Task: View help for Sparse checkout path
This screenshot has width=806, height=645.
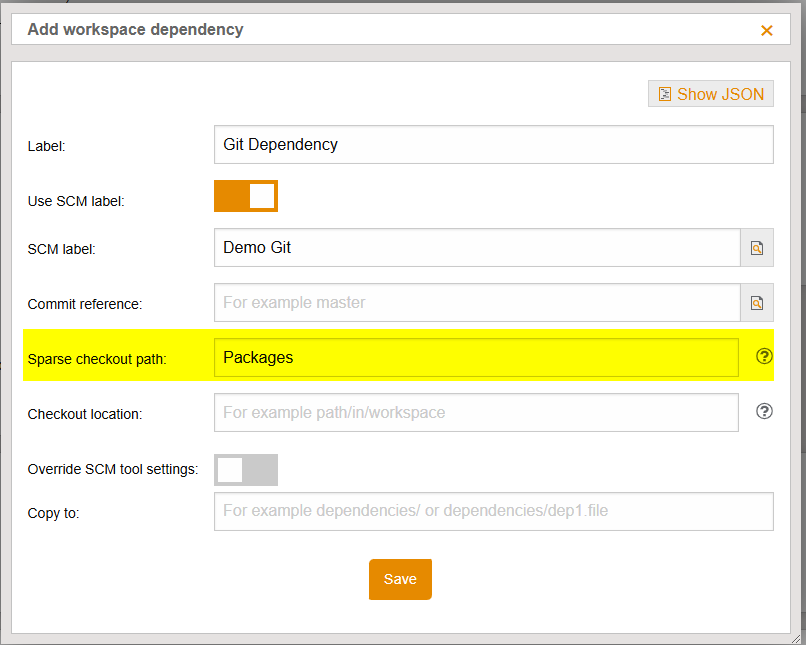Action: click(764, 356)
